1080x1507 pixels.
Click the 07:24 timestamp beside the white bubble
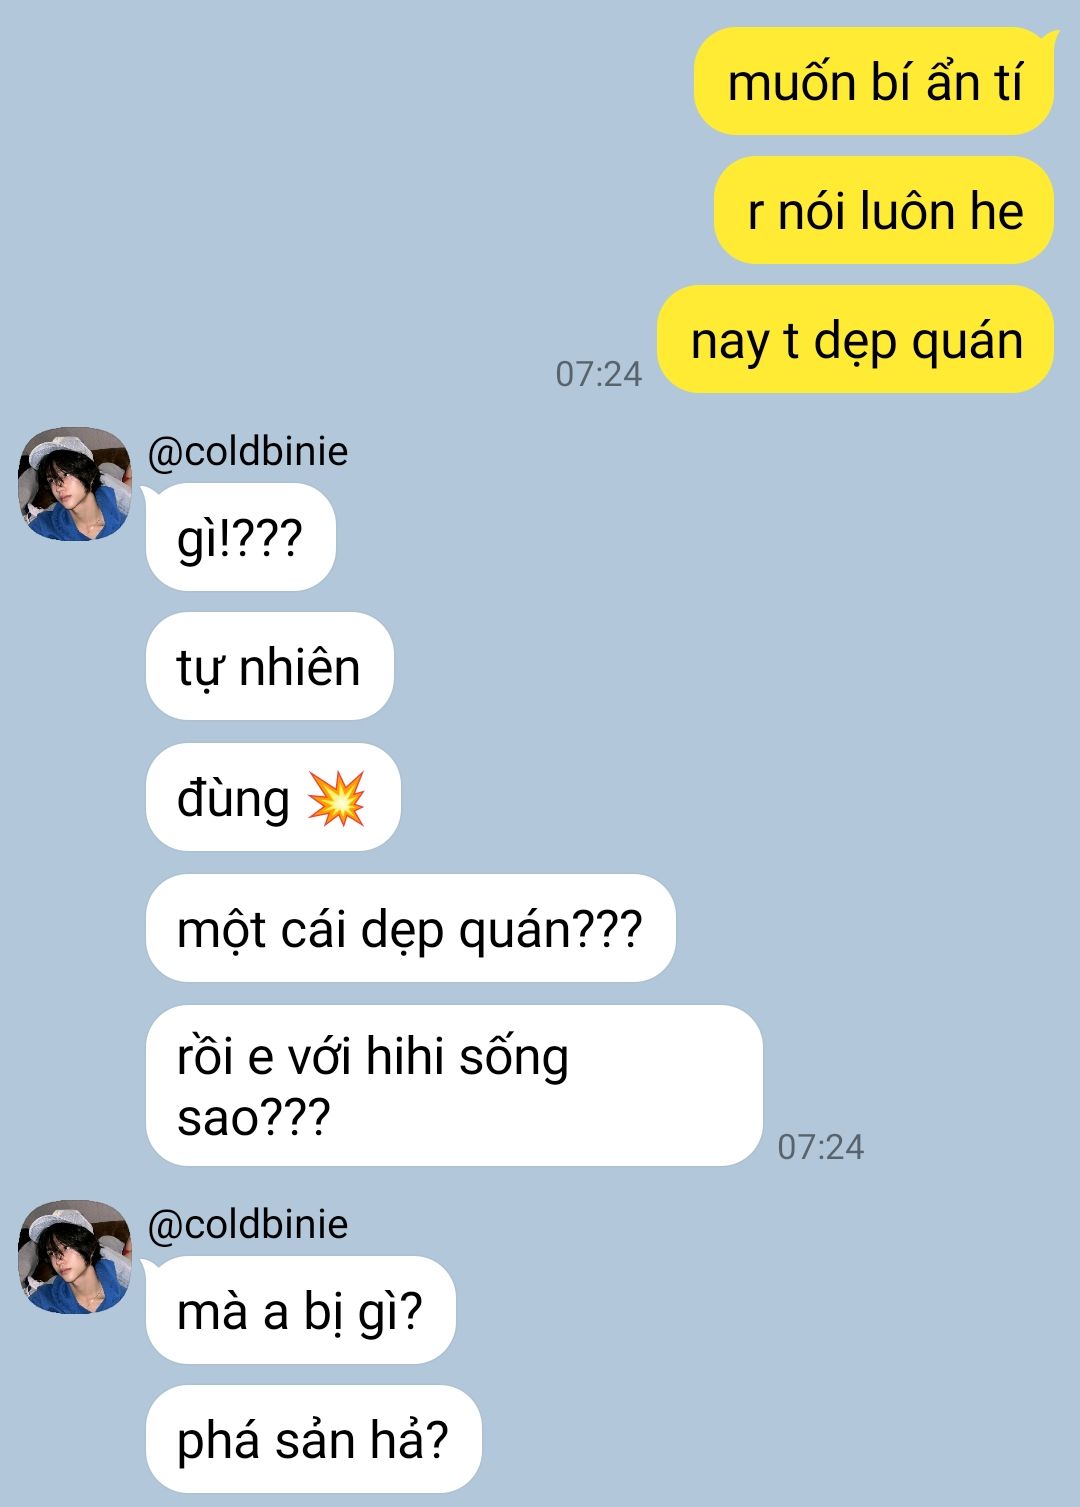click(820, 1147)
